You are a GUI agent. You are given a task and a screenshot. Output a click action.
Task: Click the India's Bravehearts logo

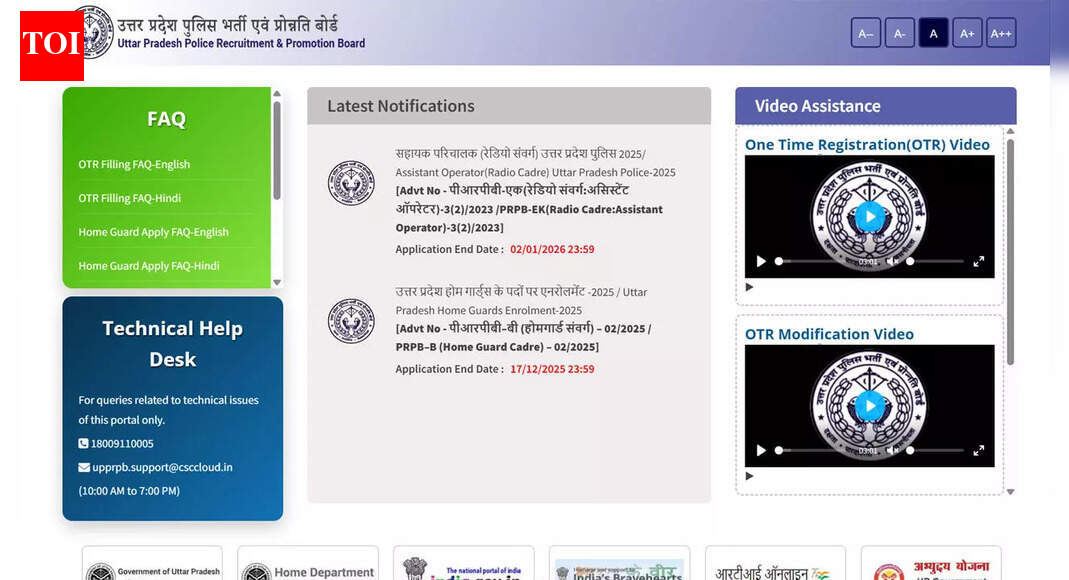coord(619,568)
